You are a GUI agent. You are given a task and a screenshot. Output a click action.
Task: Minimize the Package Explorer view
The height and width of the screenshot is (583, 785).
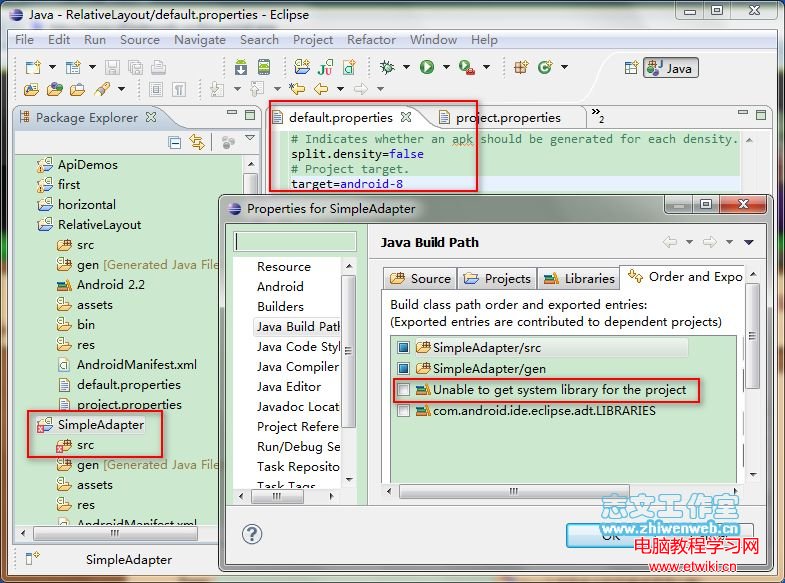tap(232, 113)
